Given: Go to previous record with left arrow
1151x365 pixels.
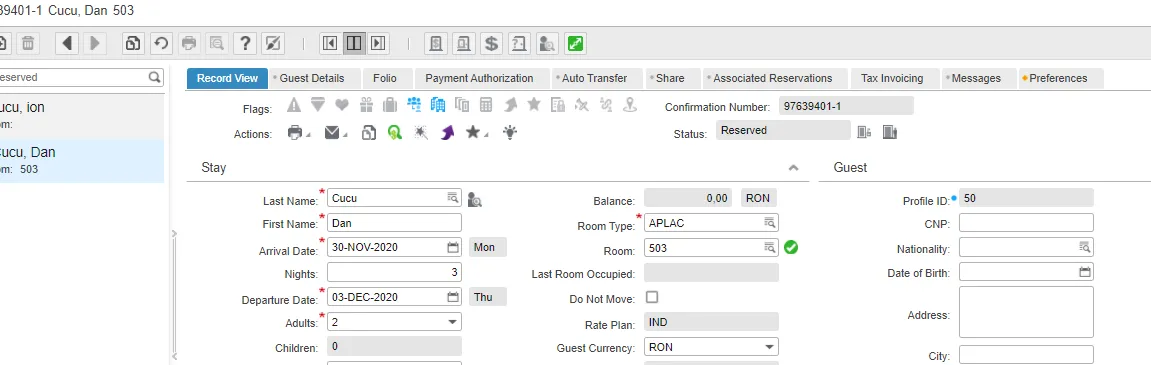Looking at the screenshot, I should tap(67, 43).
